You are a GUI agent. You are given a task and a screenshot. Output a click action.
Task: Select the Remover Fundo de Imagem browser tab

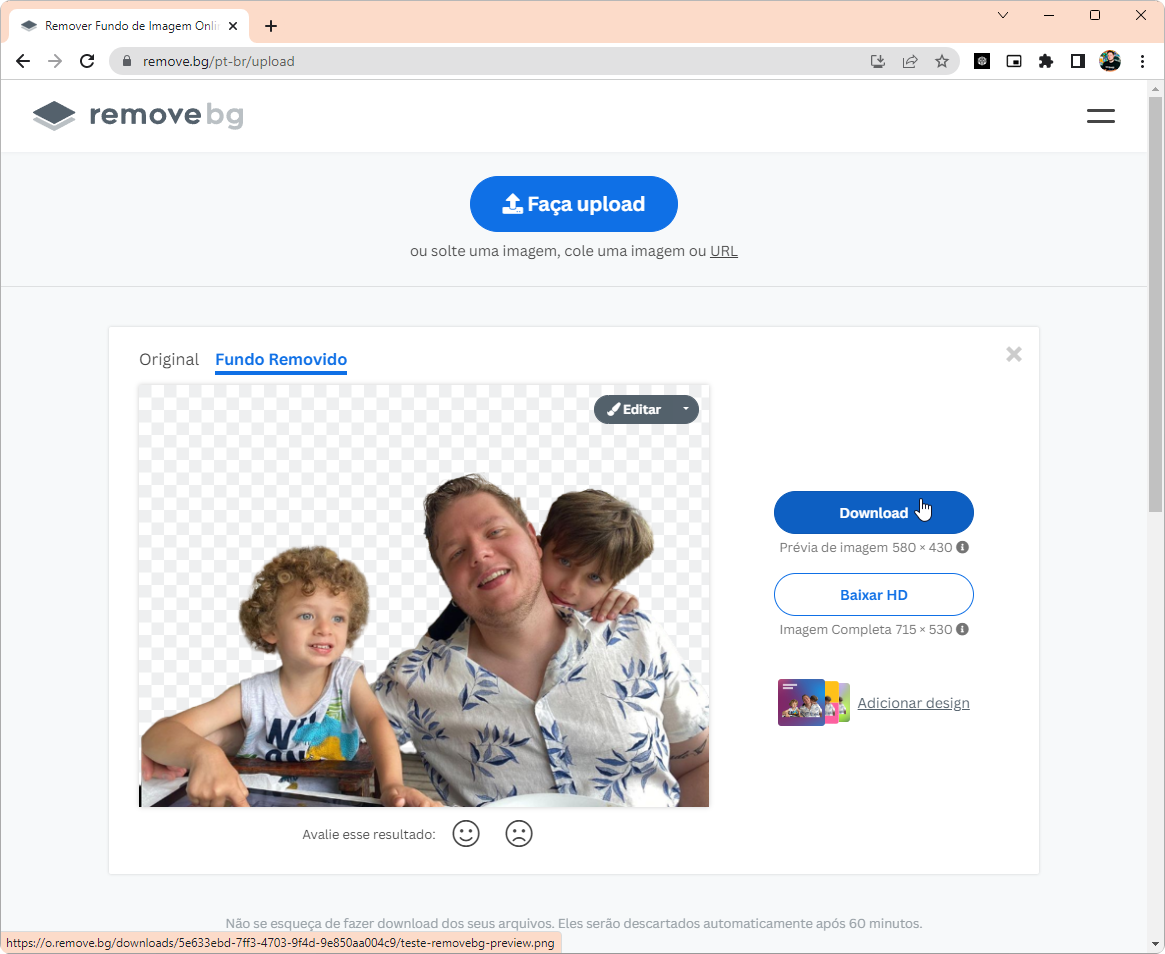[x=130, y=26]
